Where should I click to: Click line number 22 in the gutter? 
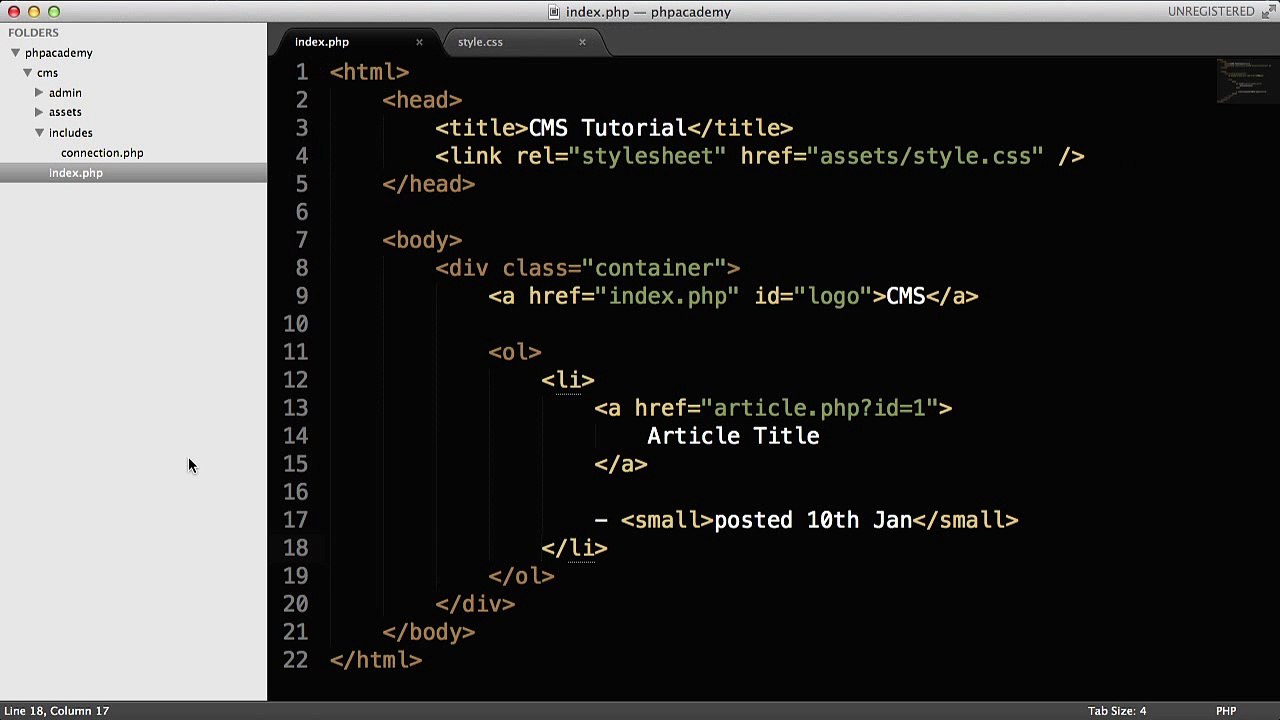(x=295, y=660)
